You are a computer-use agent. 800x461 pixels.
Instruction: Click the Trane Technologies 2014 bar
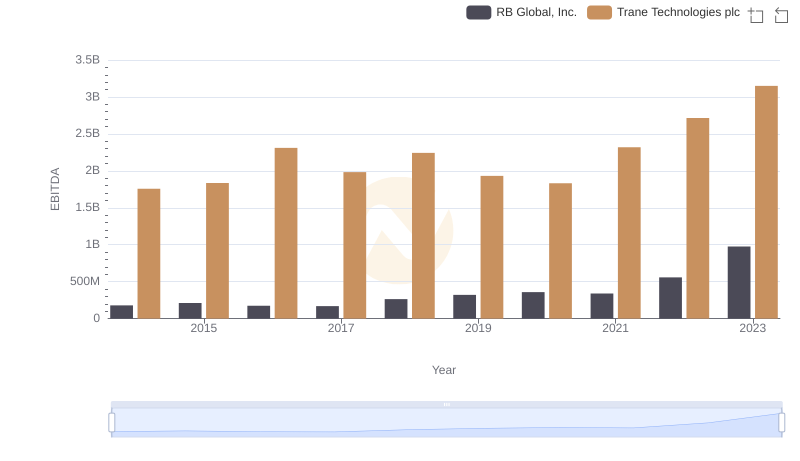point(149,253)
